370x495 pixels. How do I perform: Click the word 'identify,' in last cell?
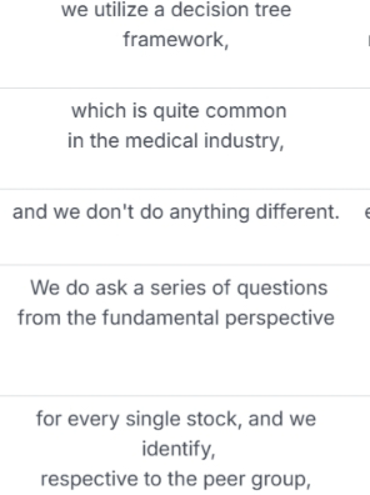tap(179, 449)
